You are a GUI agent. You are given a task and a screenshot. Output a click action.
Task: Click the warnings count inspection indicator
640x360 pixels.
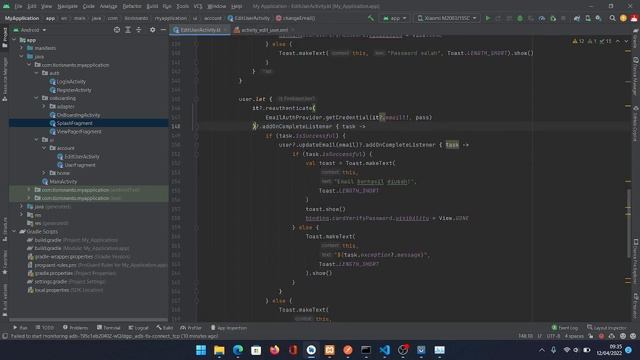click(x=579, y=41)
